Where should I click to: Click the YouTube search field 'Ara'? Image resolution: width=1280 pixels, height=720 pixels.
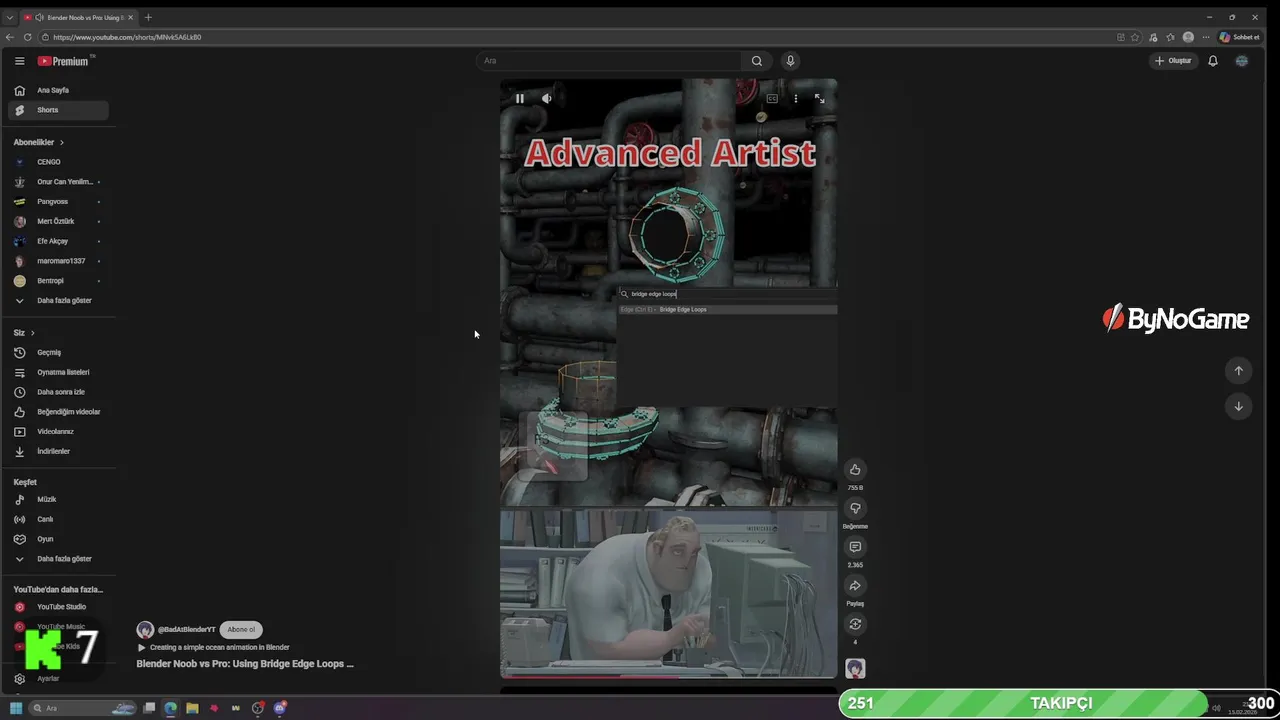609,61
